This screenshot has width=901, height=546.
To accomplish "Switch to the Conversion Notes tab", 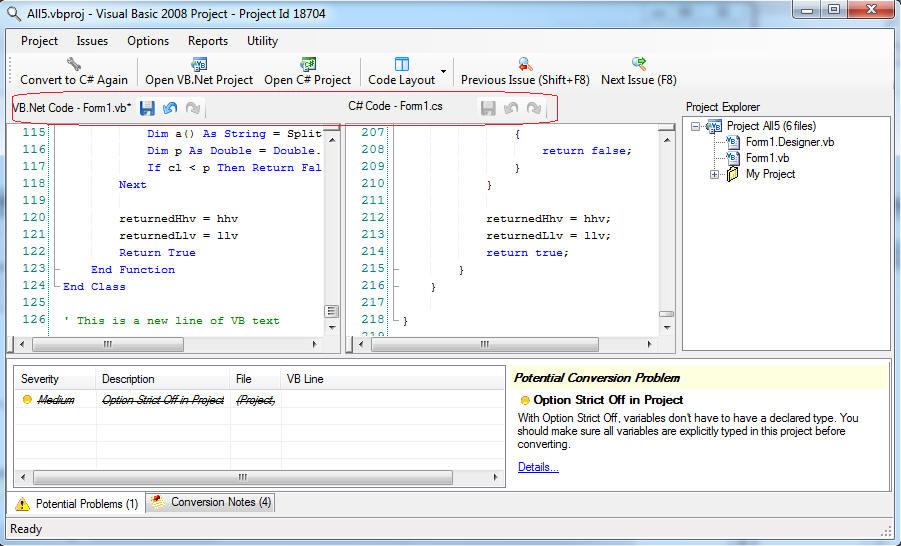I will [211, 502].
